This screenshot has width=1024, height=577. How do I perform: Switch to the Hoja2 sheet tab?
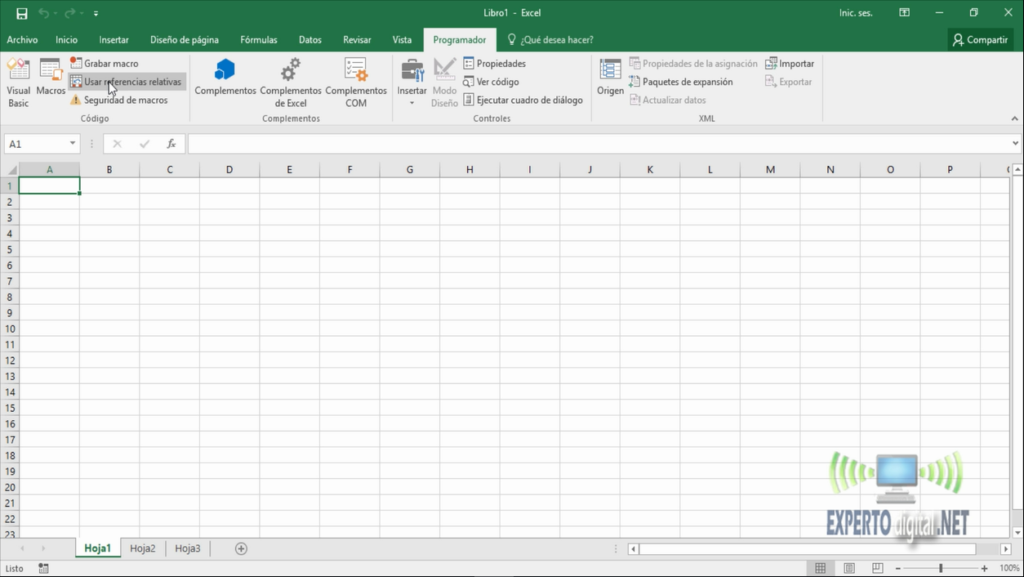[141, 548]
